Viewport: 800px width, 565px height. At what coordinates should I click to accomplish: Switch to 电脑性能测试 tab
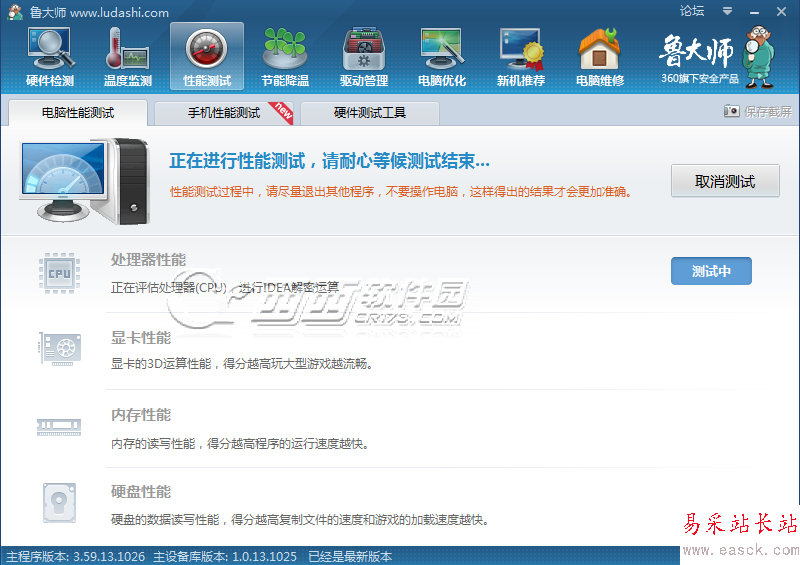click(x=78, y=112)
